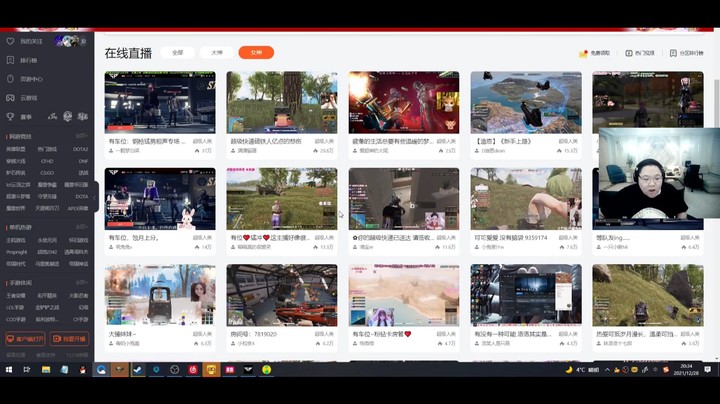The height and width of the screenshot is (404, 720).
Task: Open stream thumbnail titled 可可爱爱 没有脑袋 9359174
Action: (x=526, y=199)
